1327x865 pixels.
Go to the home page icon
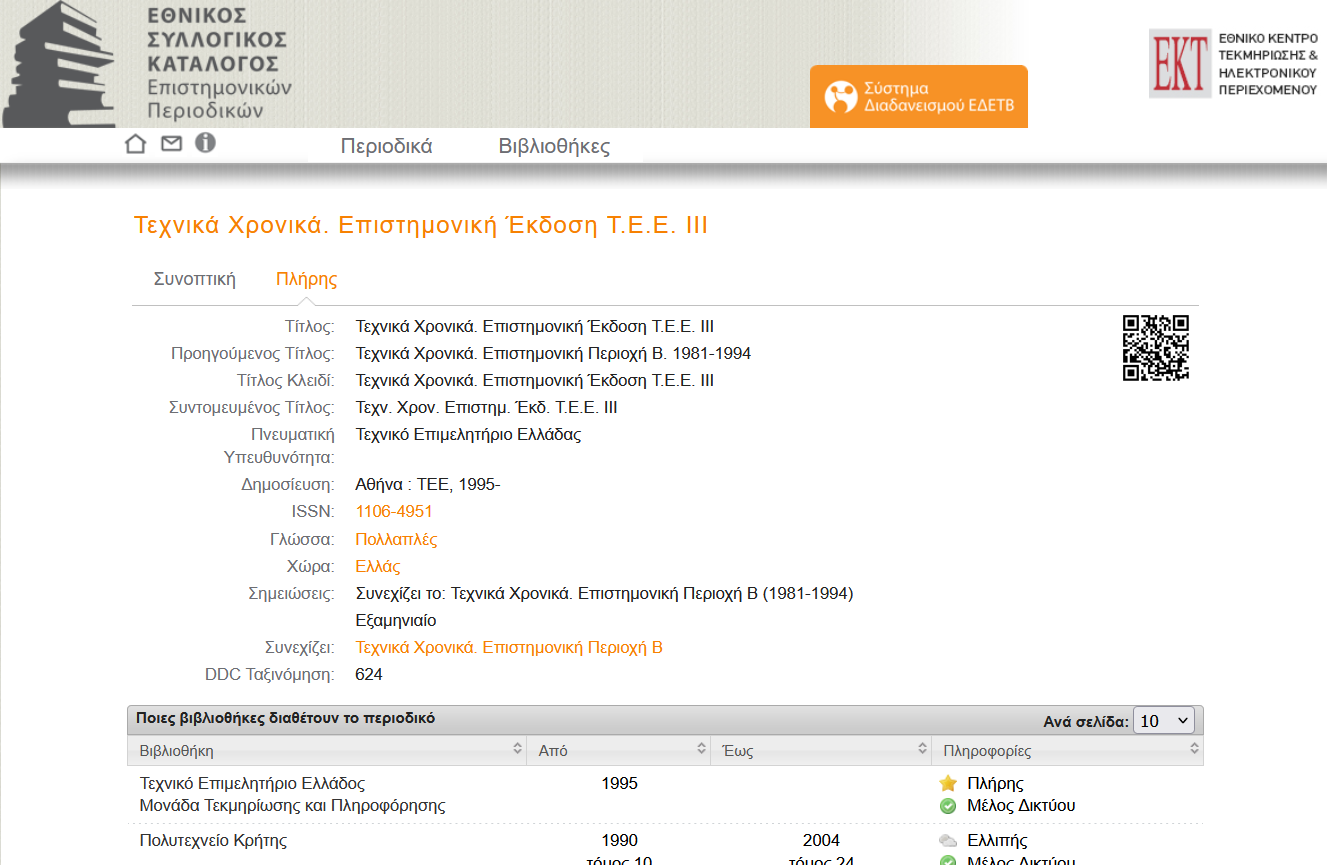(x=136, y=144)
